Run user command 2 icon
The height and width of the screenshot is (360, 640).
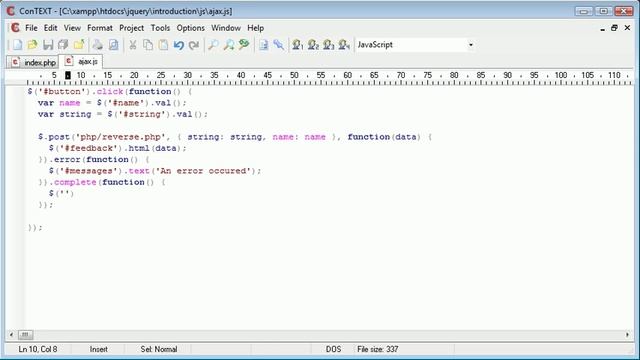313,45
